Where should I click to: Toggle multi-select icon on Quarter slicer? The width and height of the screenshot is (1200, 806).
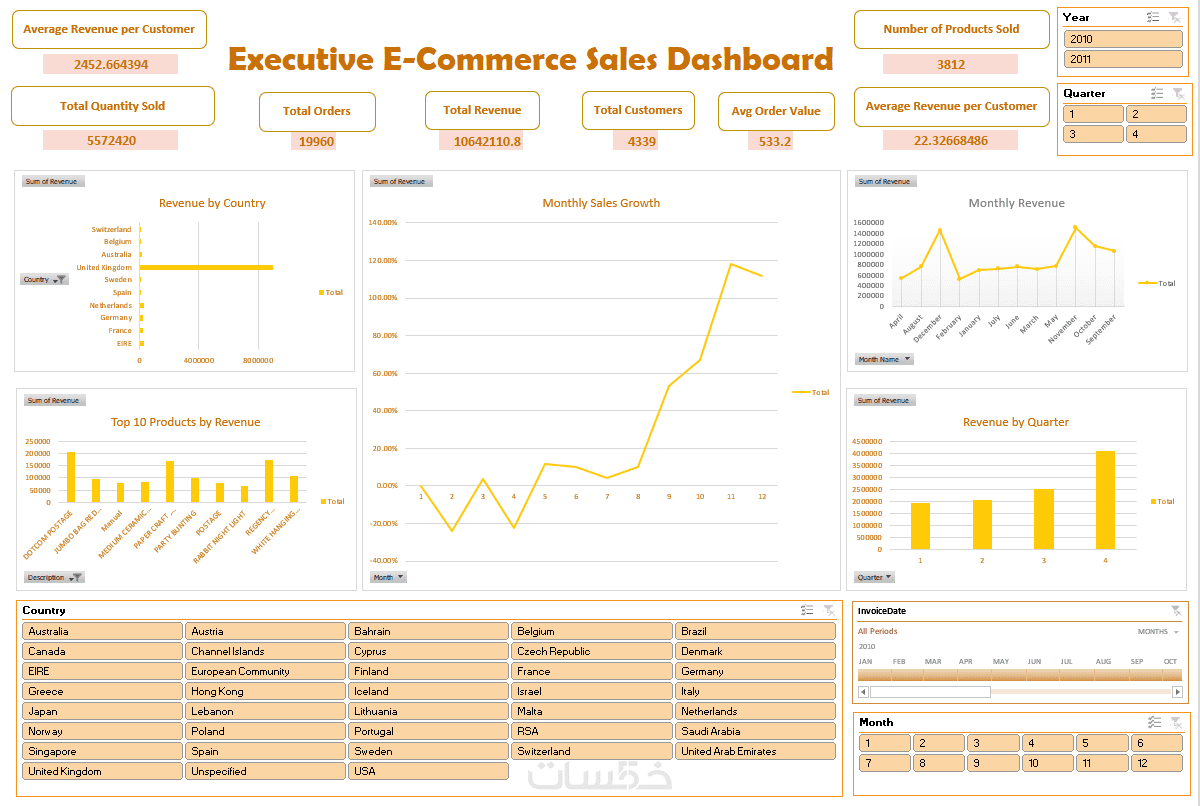pos(1157,93)
